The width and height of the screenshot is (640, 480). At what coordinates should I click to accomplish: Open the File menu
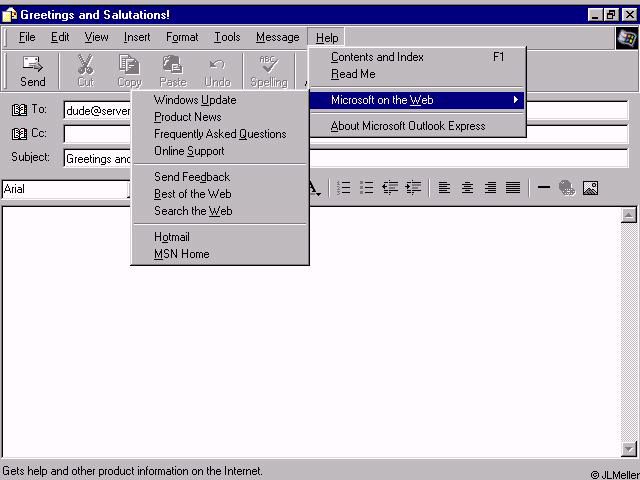[27, 38]
